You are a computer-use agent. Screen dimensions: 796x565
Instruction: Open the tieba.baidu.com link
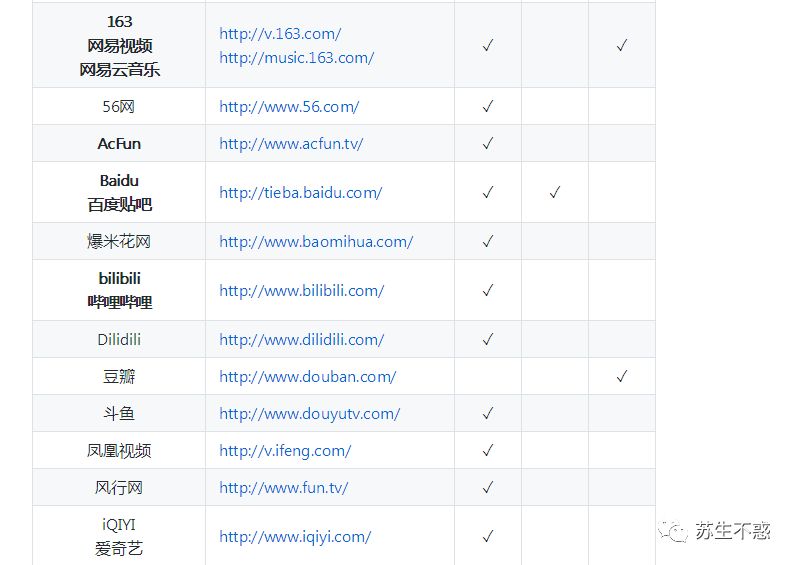tap(301, 193)
